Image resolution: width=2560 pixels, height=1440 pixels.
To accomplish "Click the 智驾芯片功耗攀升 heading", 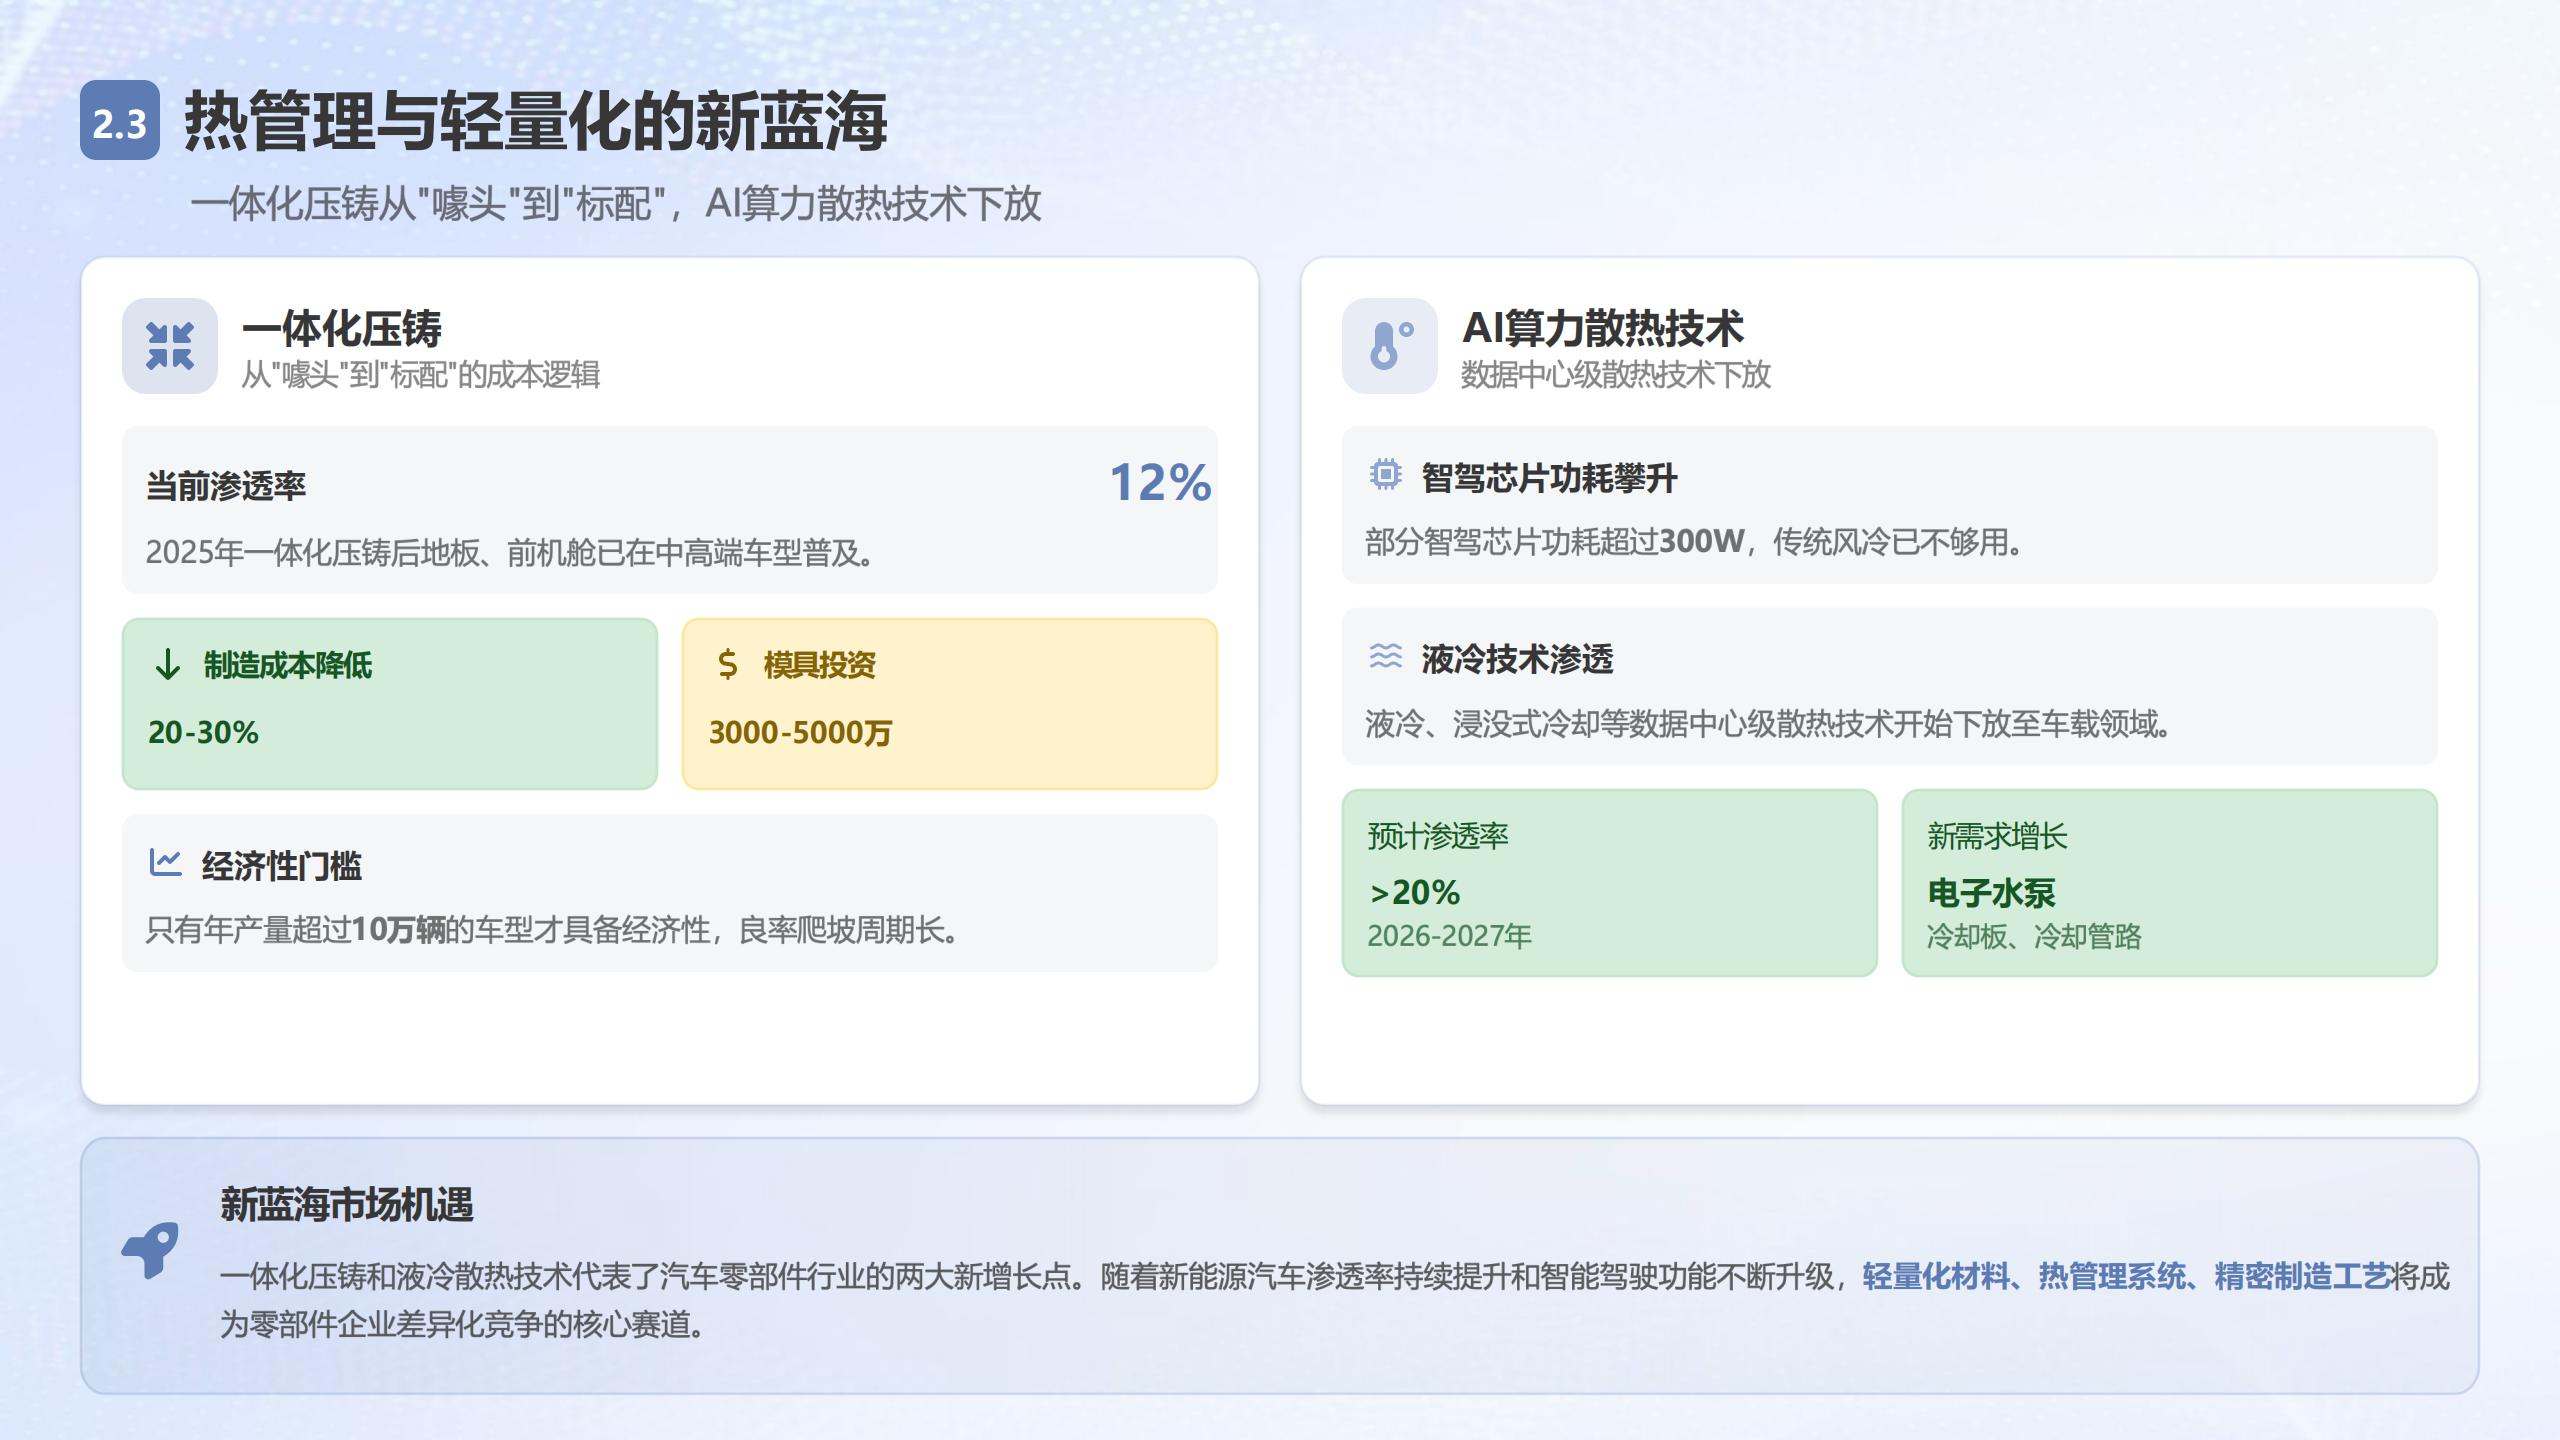I will tap(1550, 478).
